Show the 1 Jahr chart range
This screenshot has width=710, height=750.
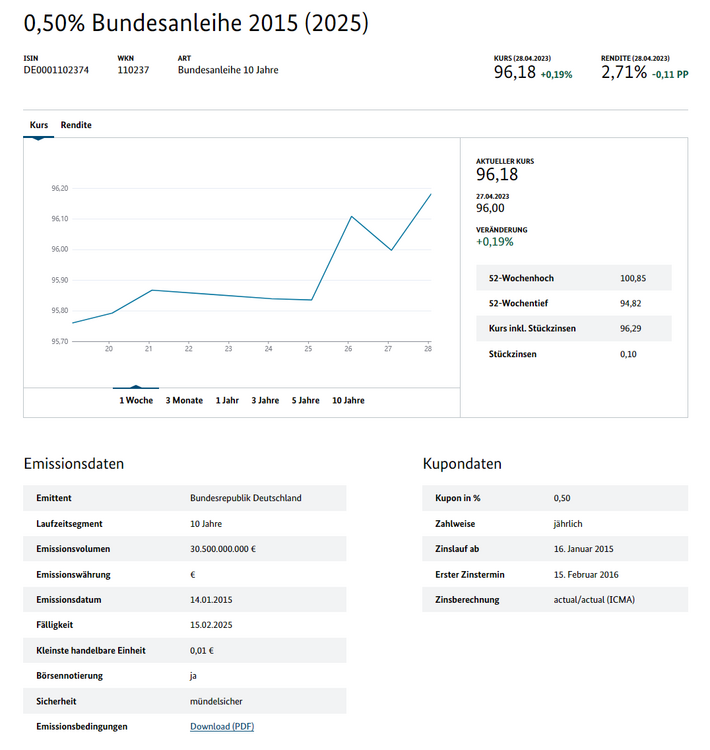(227, 400)
